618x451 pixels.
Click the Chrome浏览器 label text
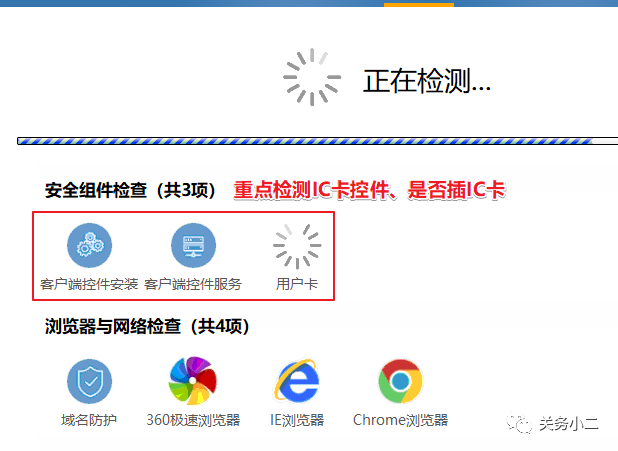coord(400,420)
